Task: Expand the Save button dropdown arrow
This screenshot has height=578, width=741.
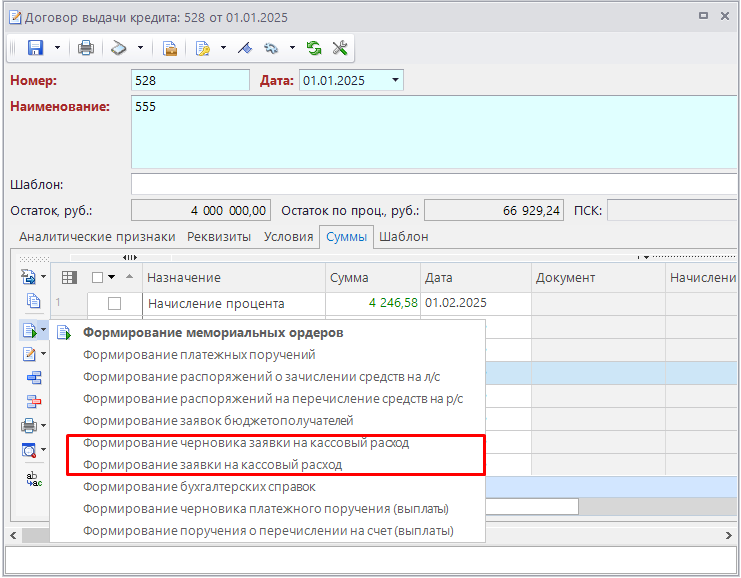Action: (x=57, y=48)
